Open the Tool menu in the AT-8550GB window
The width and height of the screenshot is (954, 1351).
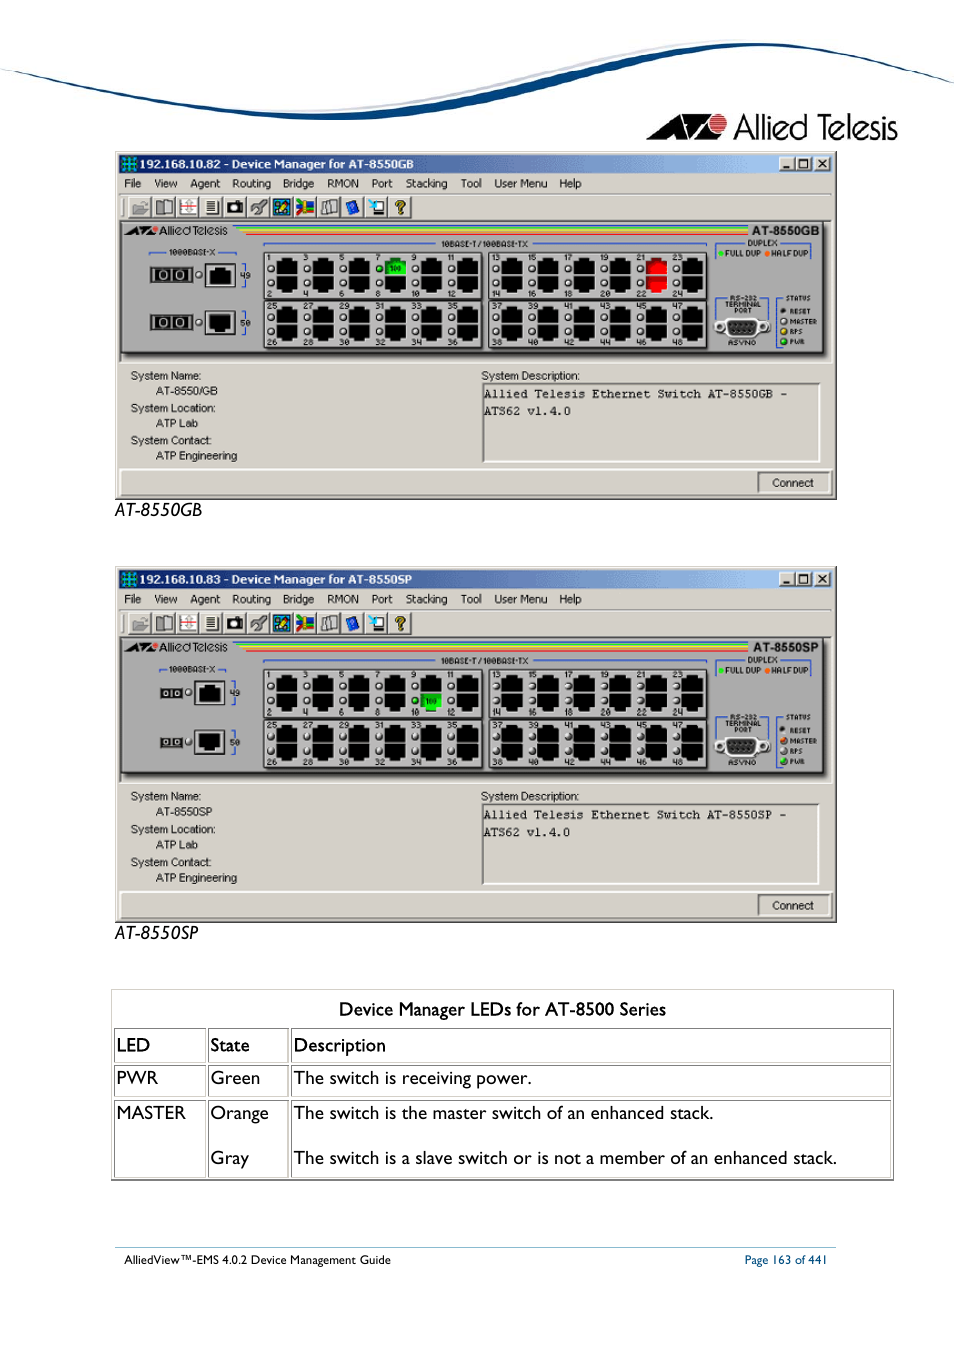click(x=471, y=184)
